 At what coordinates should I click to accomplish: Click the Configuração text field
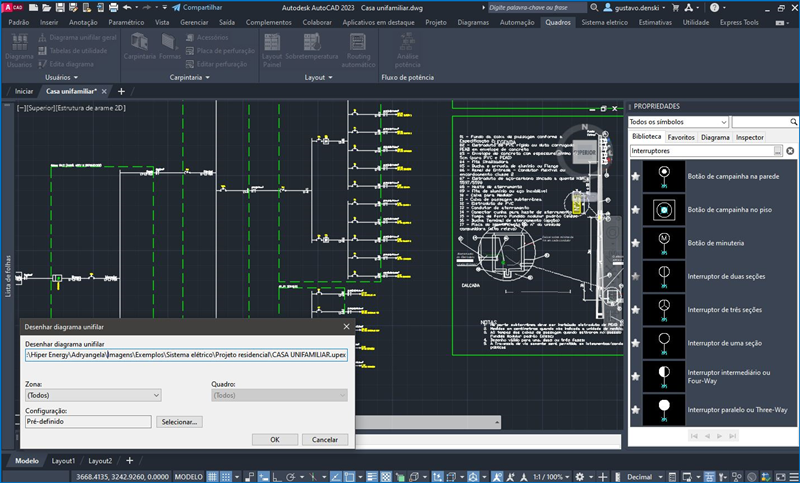(x=90, y=422)
